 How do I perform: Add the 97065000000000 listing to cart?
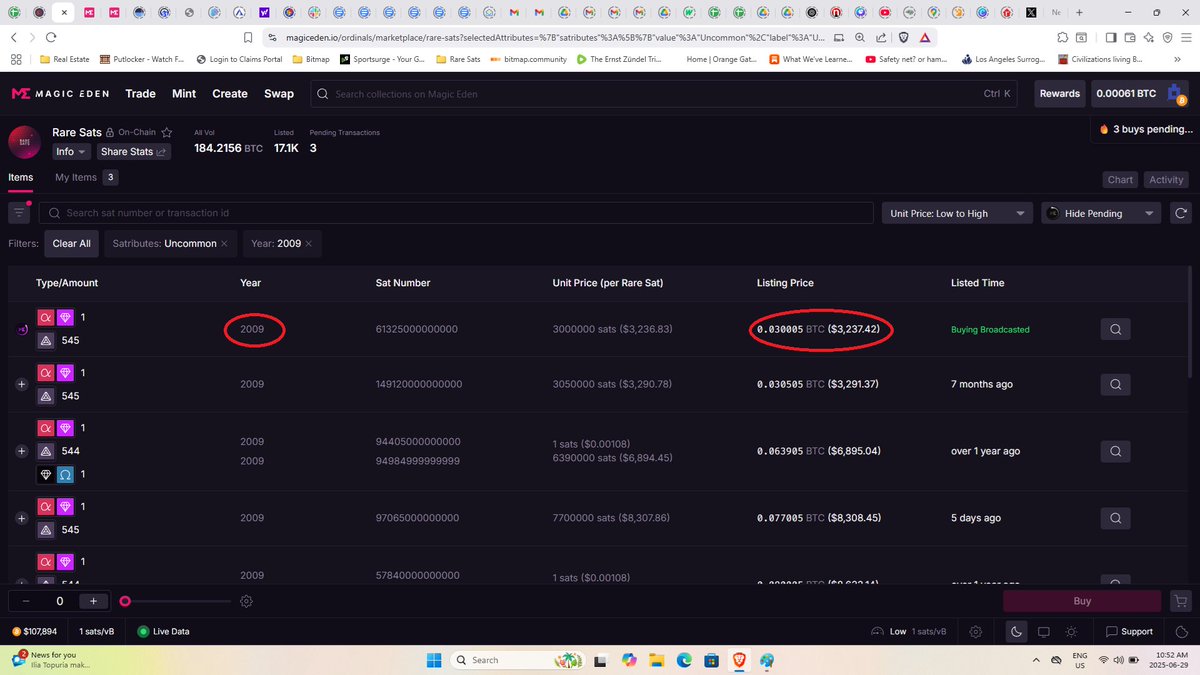pos(22,518)
